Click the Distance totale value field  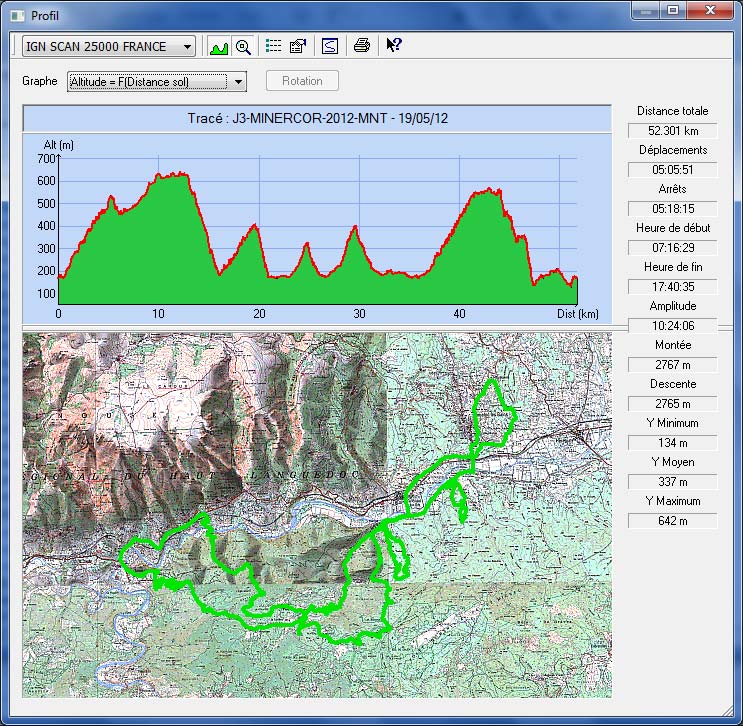(672, 131)
